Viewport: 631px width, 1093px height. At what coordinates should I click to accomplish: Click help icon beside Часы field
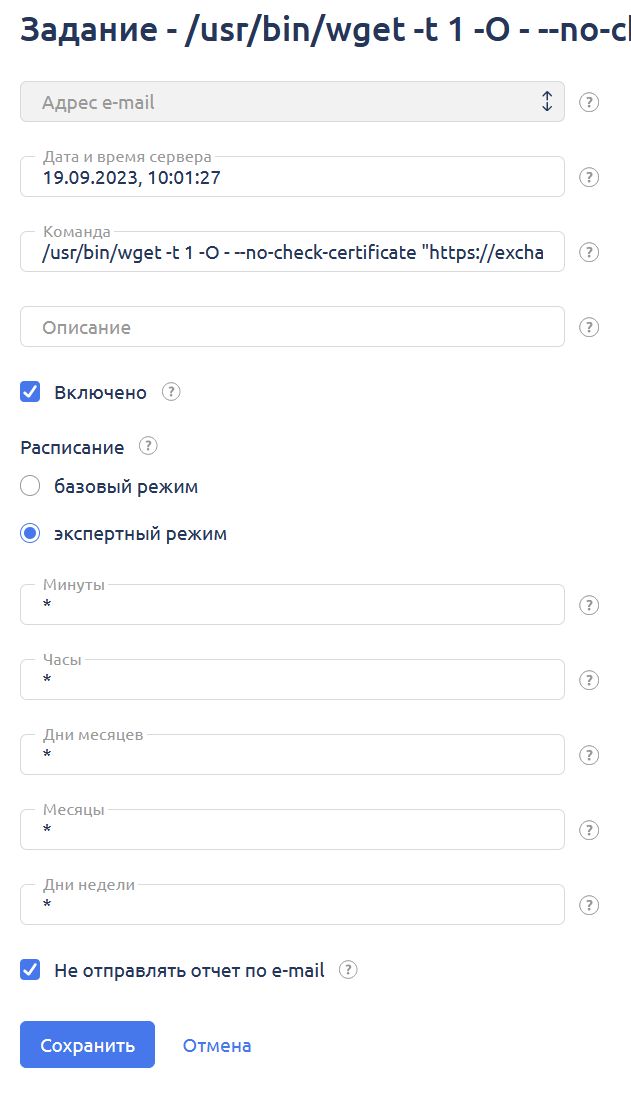click(x=589, y=680)
